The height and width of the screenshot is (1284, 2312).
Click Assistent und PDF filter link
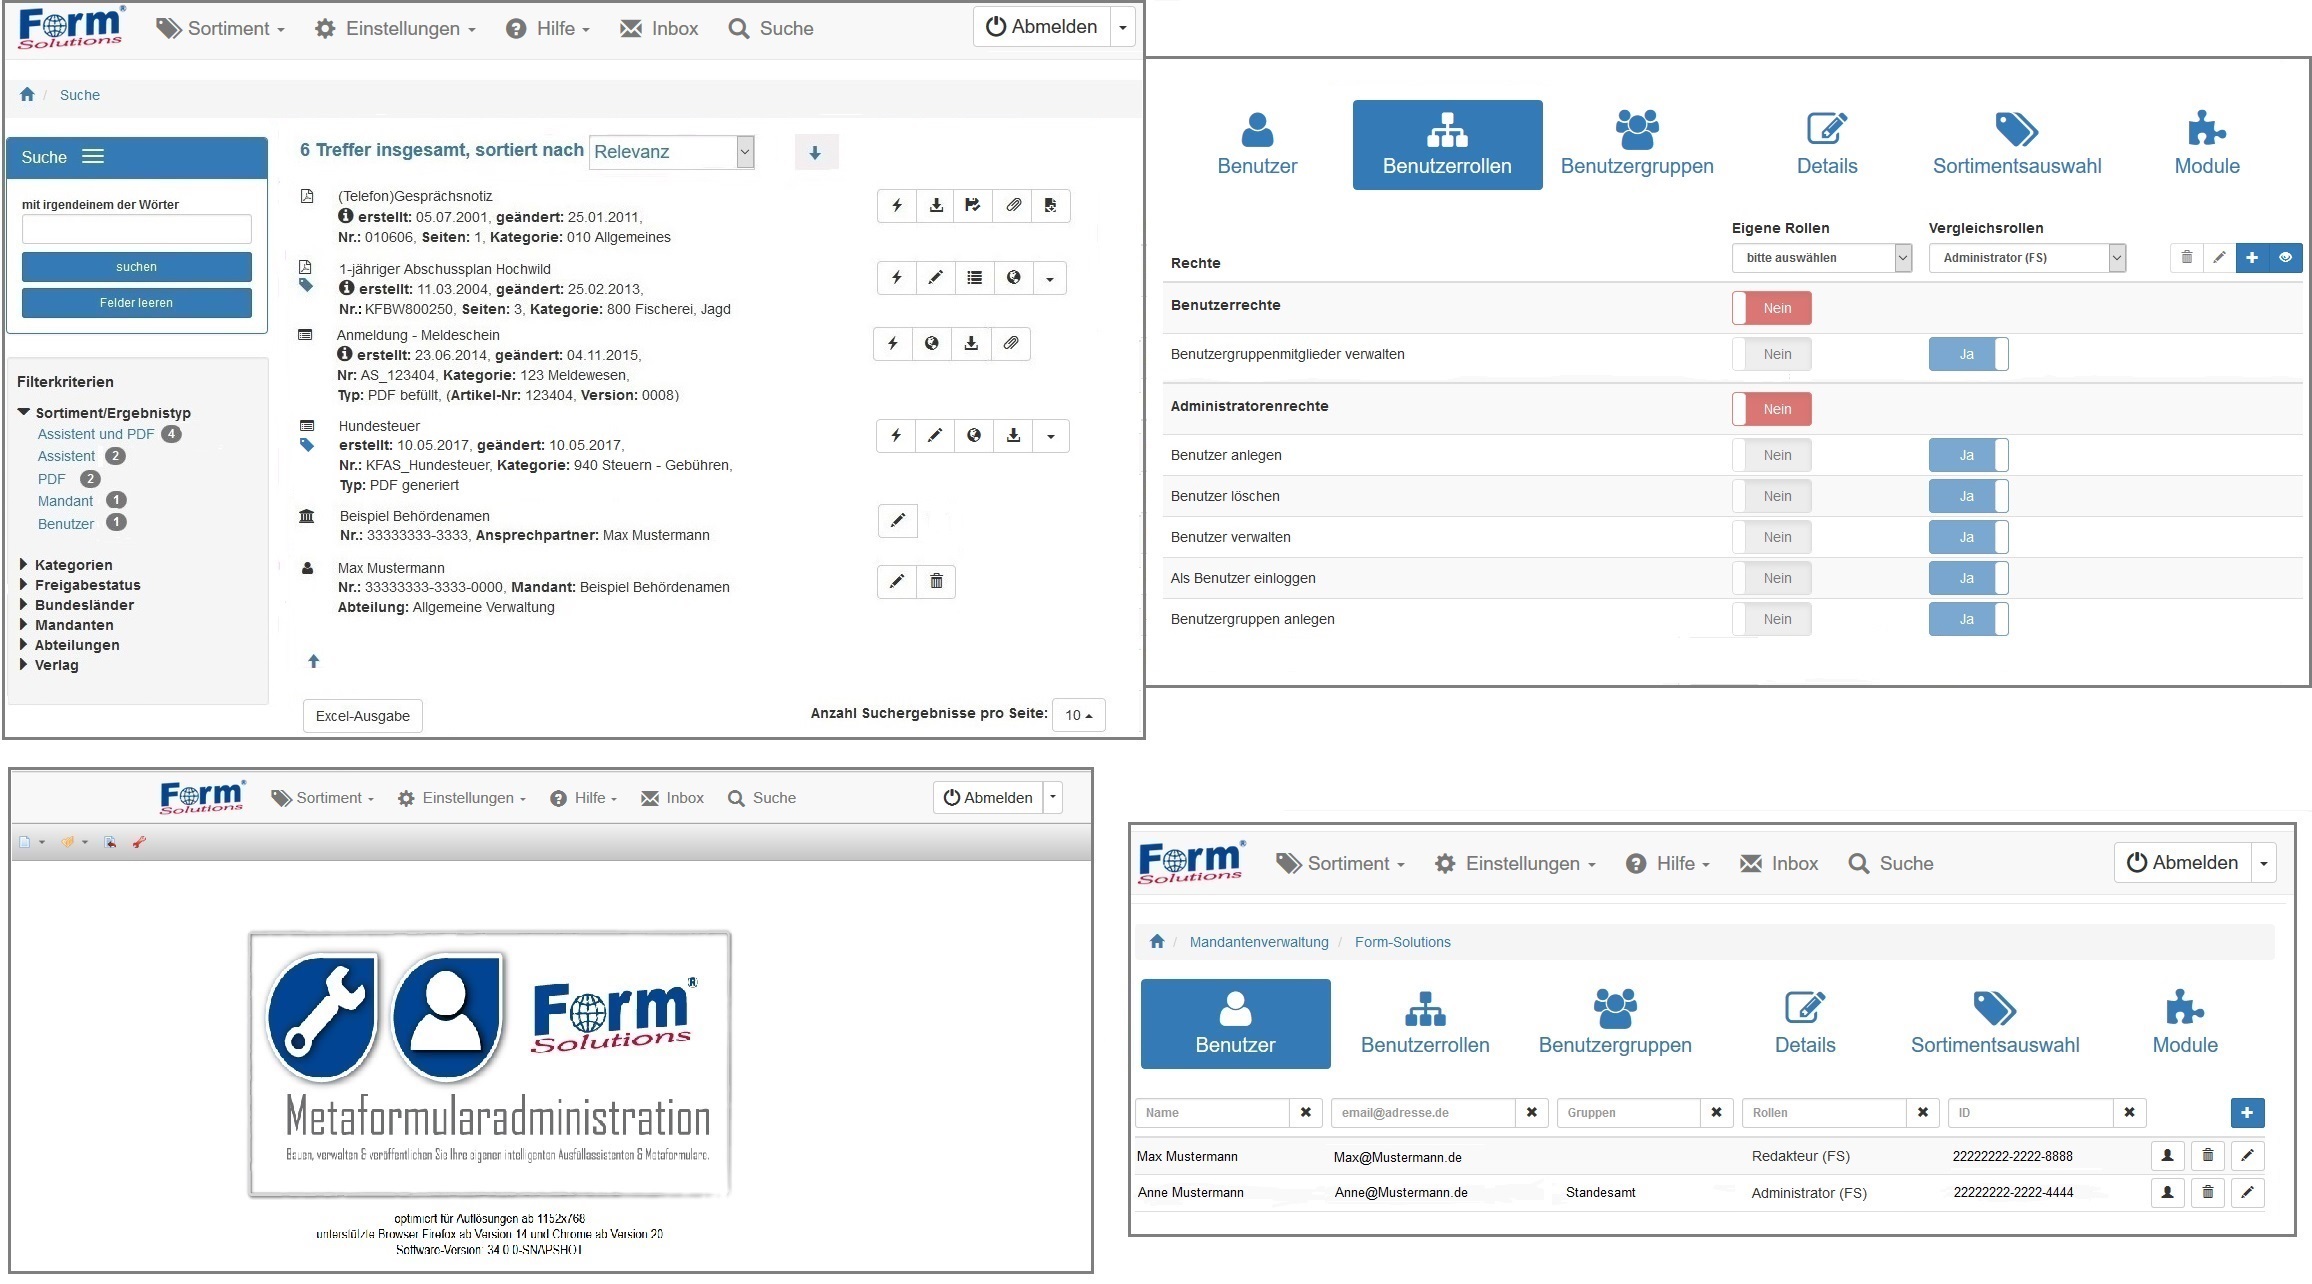[x=96, y=434]
